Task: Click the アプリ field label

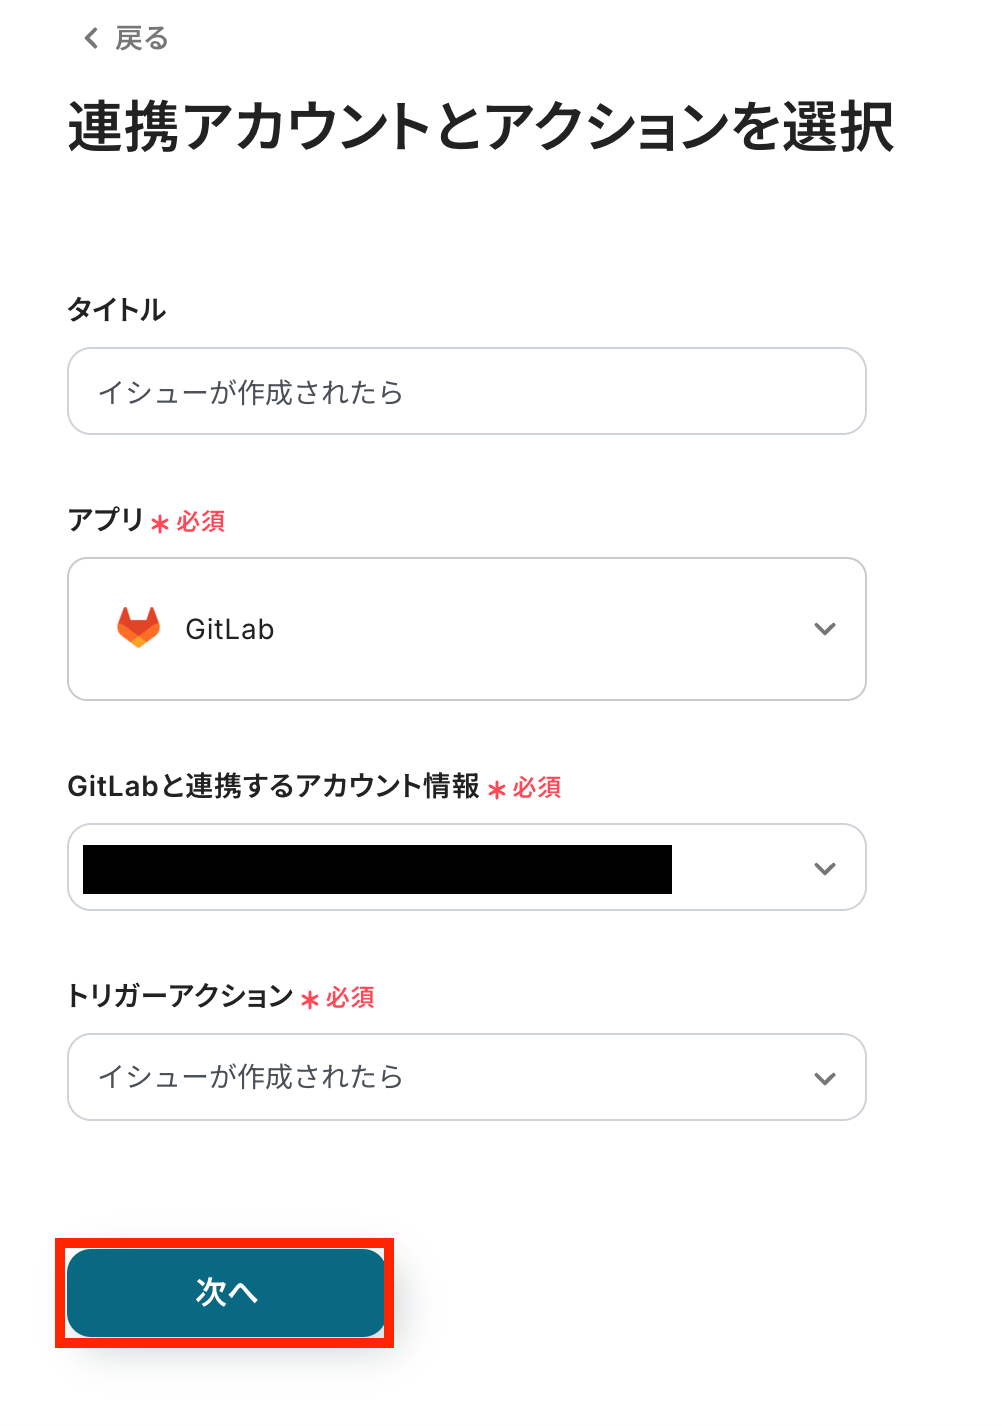Action: 105,520
